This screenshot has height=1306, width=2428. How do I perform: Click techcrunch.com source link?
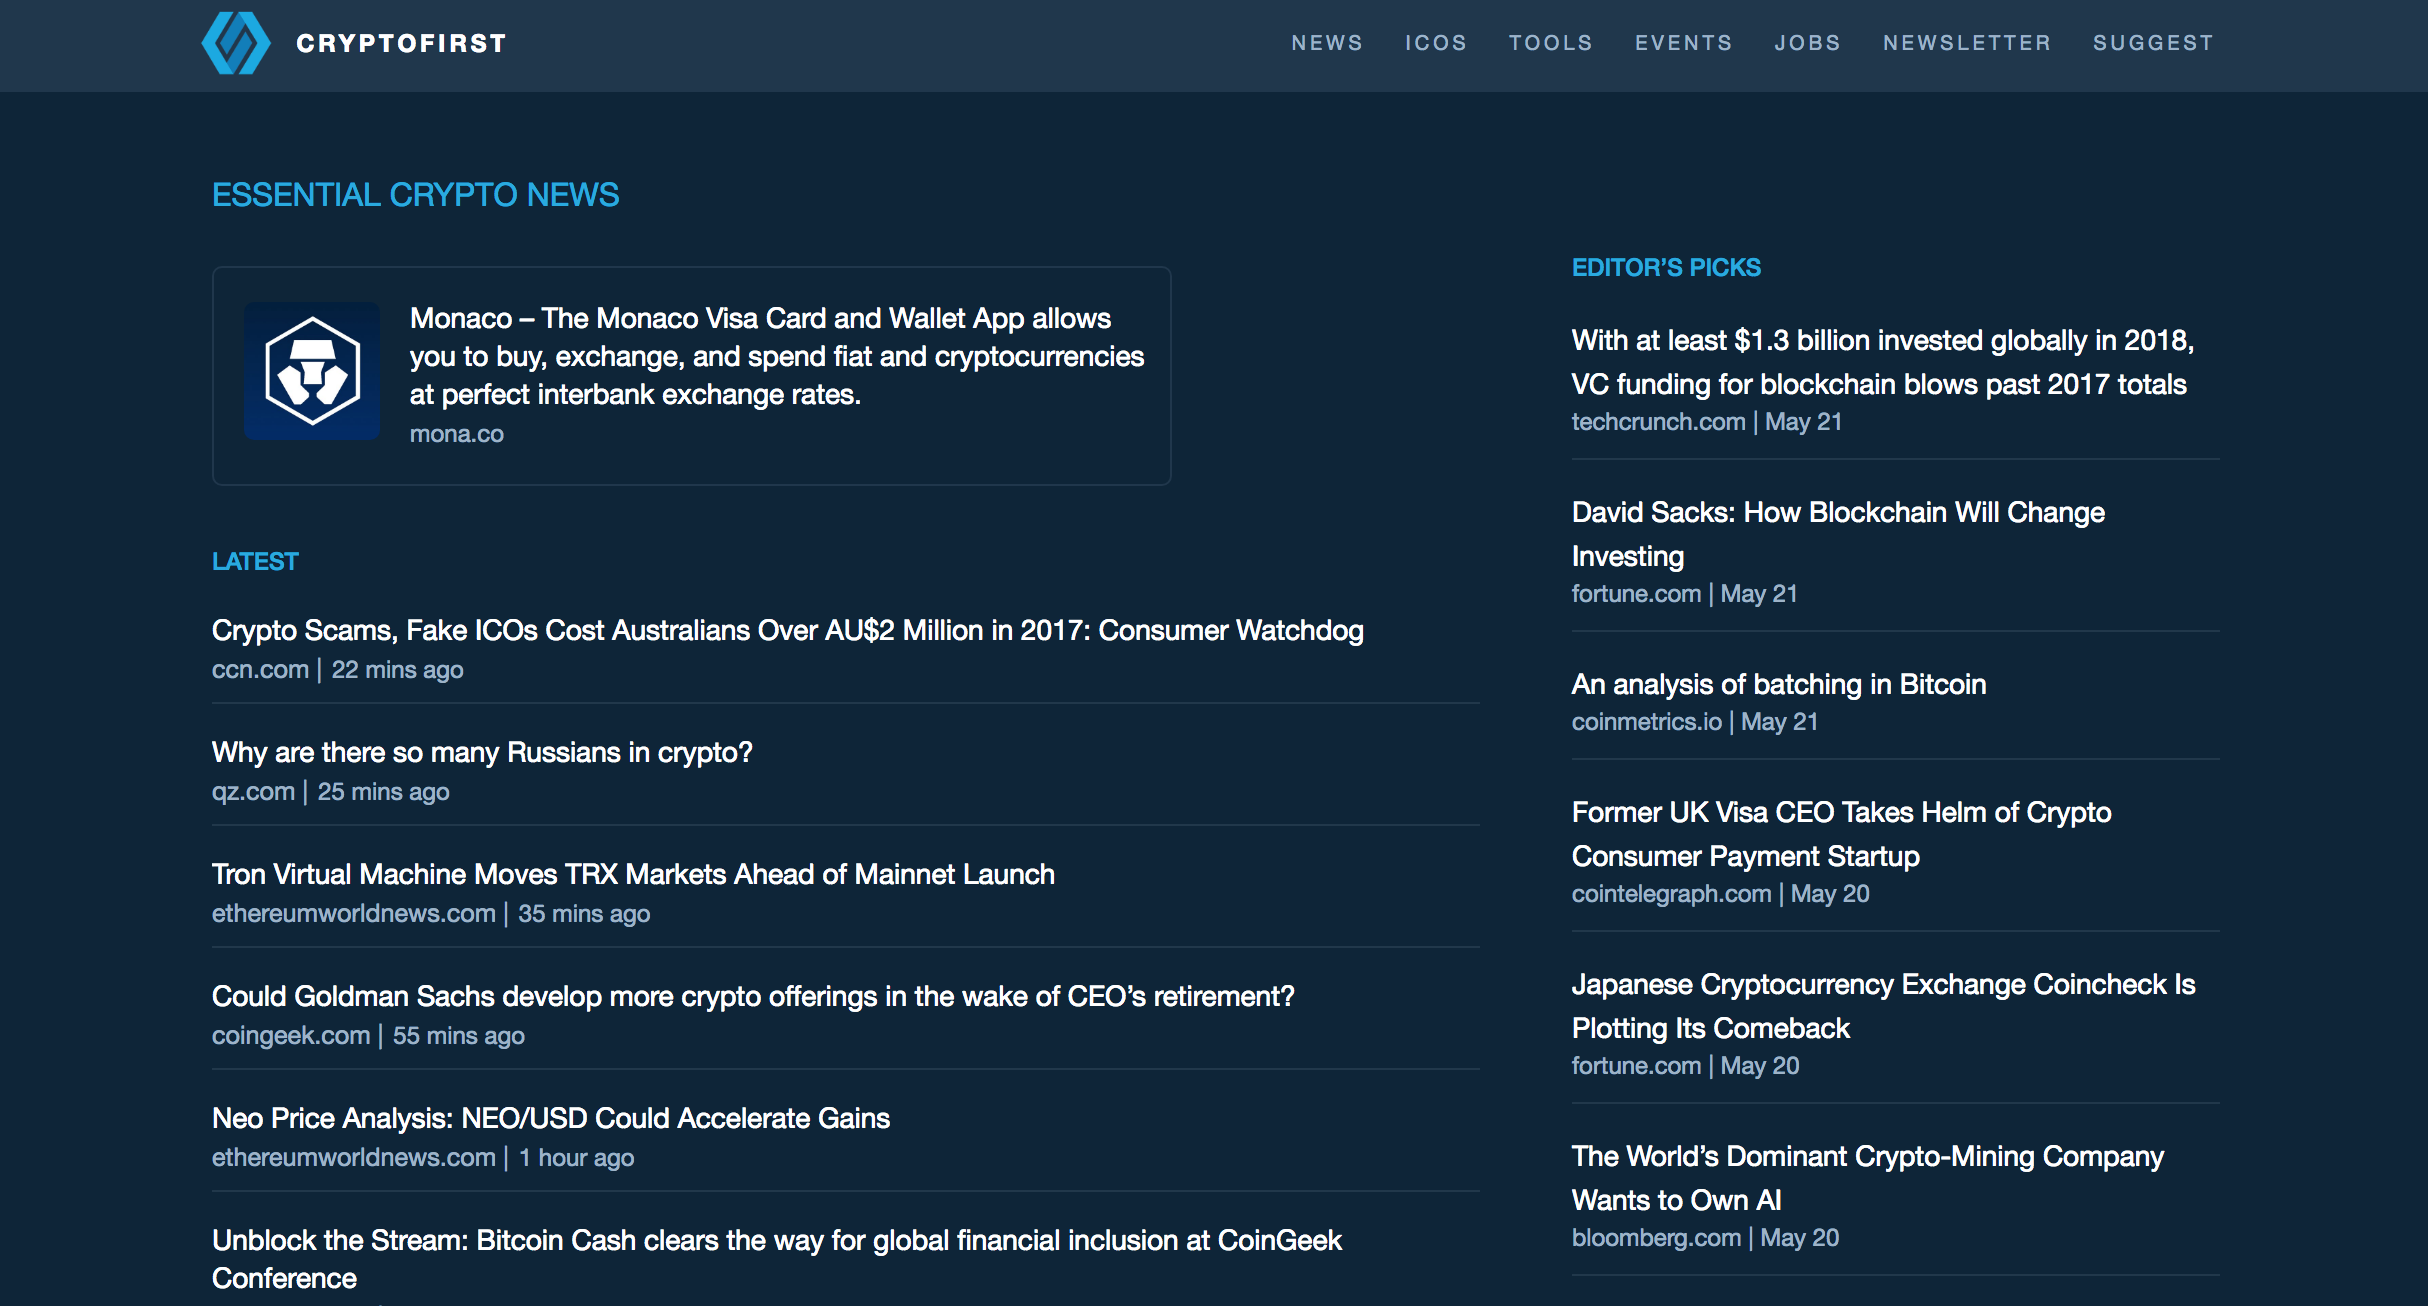pos(1659,422)
